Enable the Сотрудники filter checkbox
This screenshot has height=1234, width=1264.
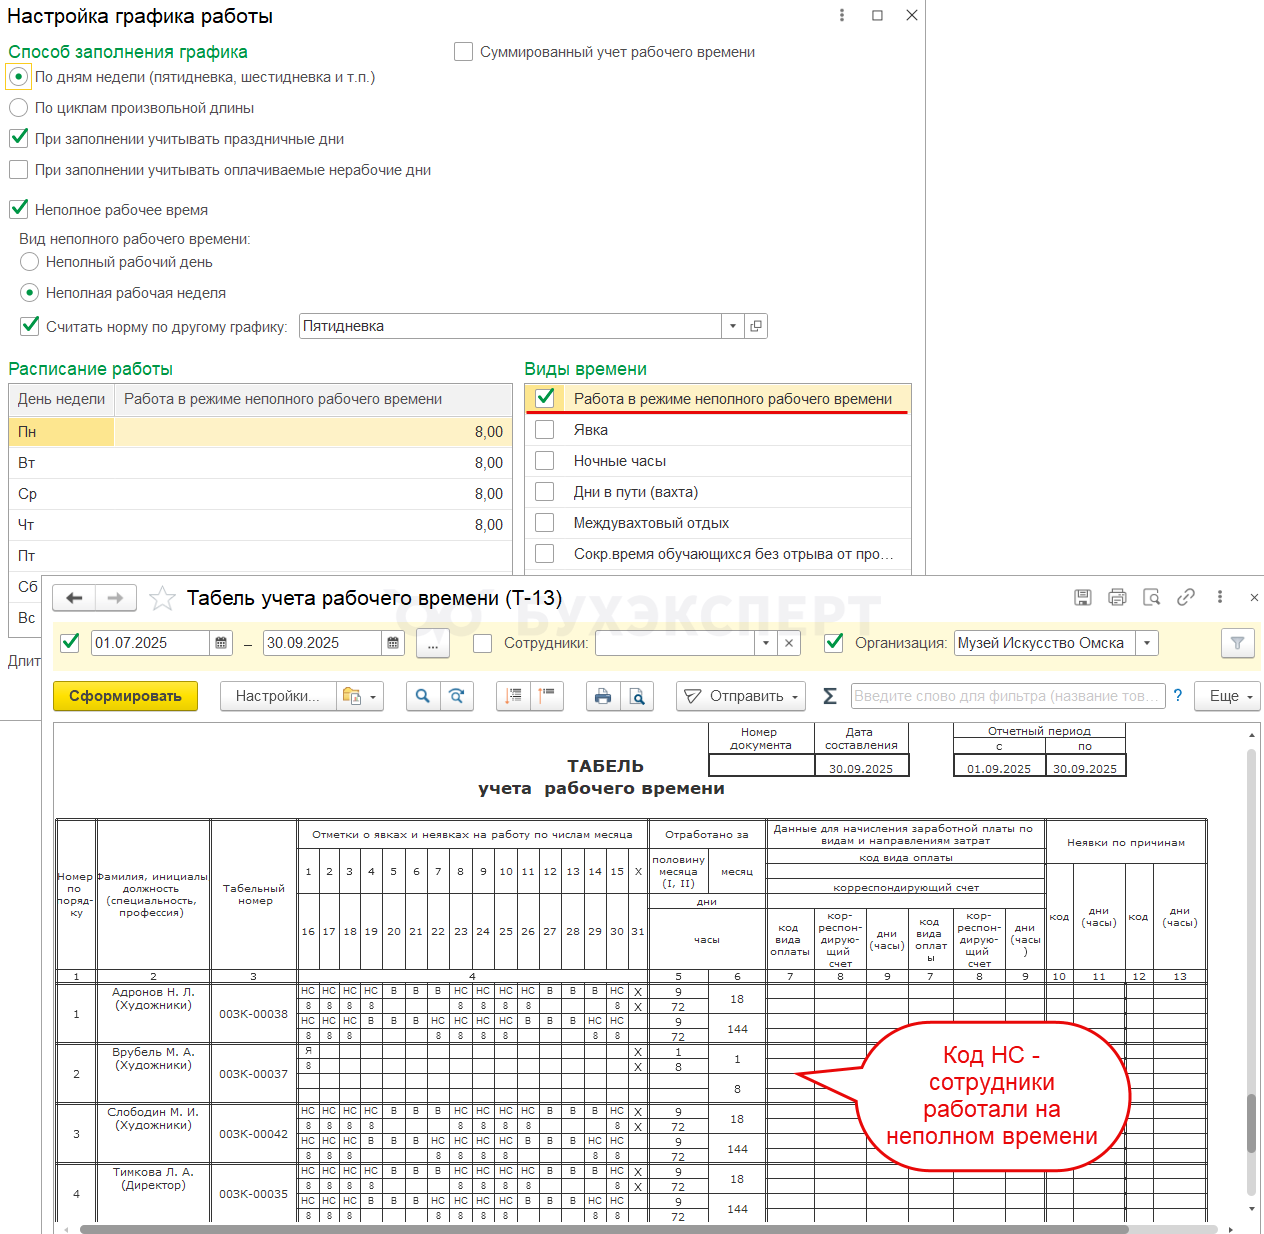[x=482, y=643]
